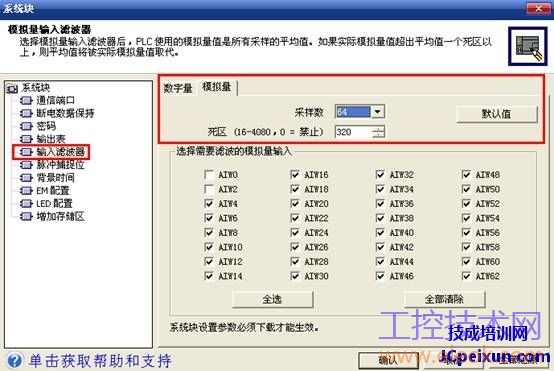Screen dimensions: 554x371
Task: Click the icon beside 通信端口
Action: [x=26, y=101]
